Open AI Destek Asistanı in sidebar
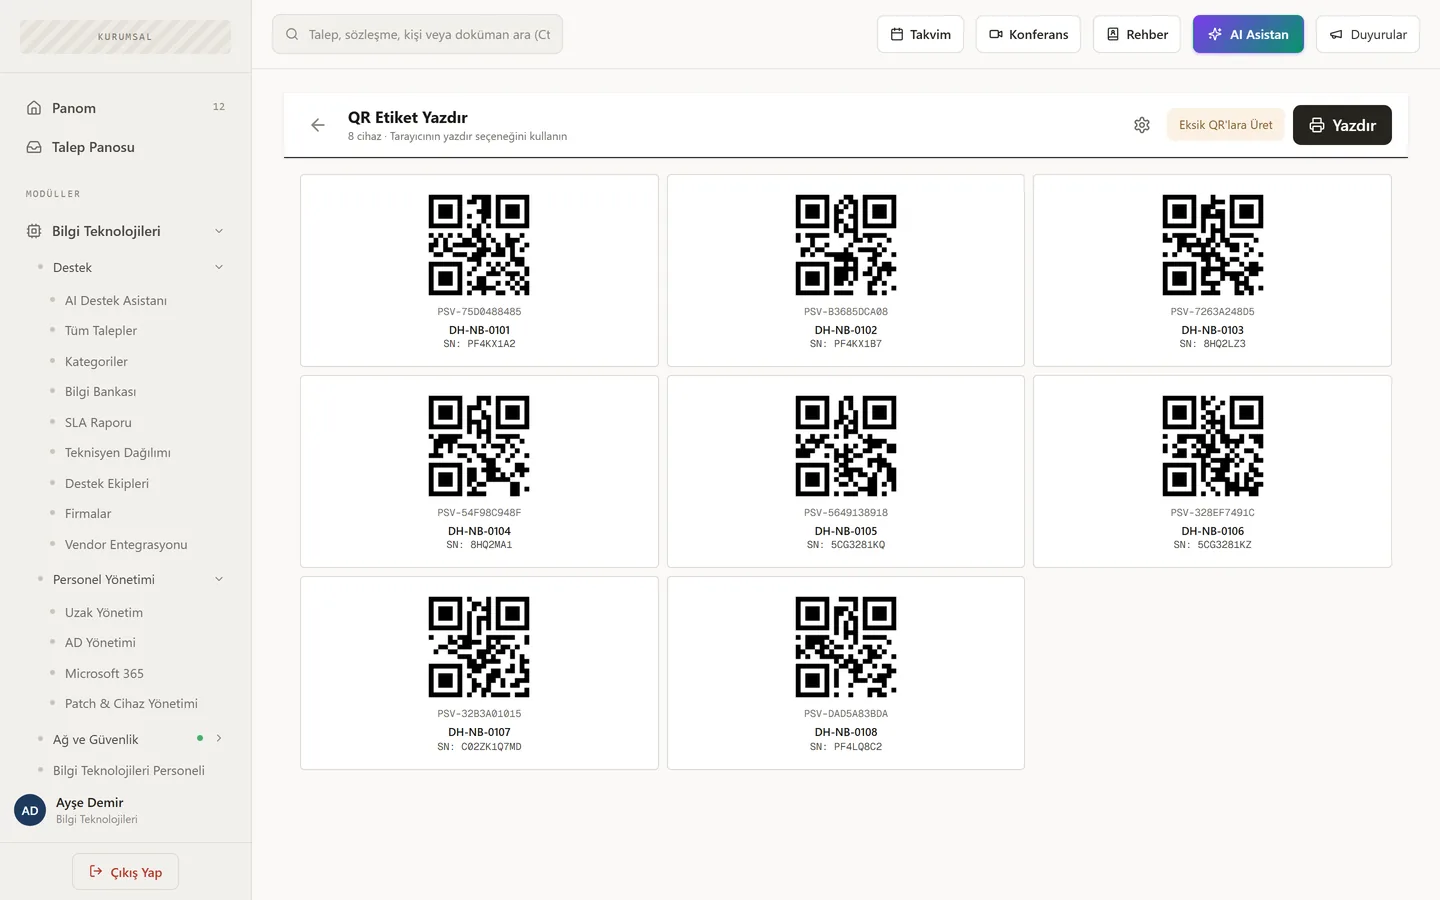The image size is (1440, 900). tap(116, 300)
